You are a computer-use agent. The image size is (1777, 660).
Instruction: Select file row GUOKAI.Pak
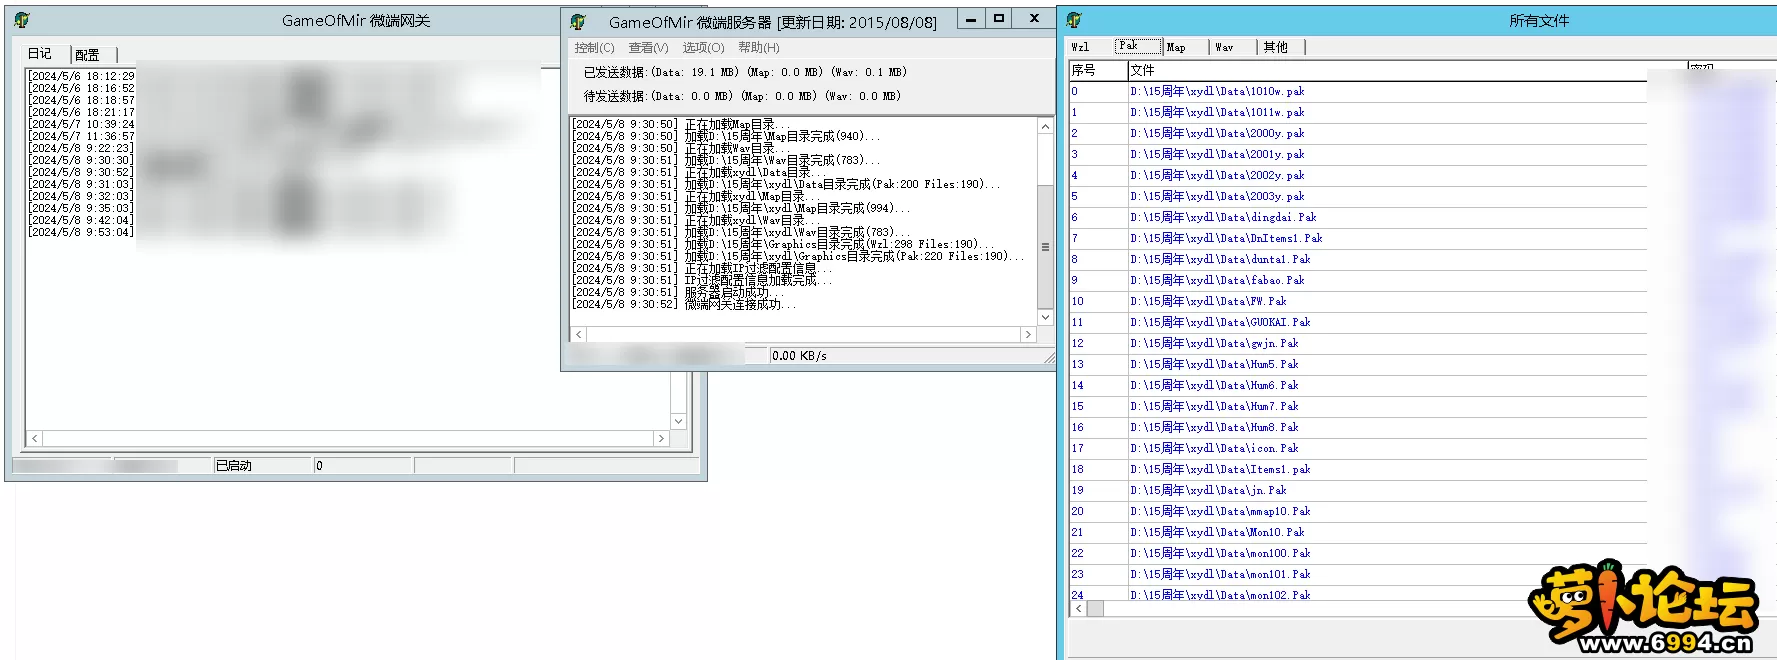[x=1358, y=322]
